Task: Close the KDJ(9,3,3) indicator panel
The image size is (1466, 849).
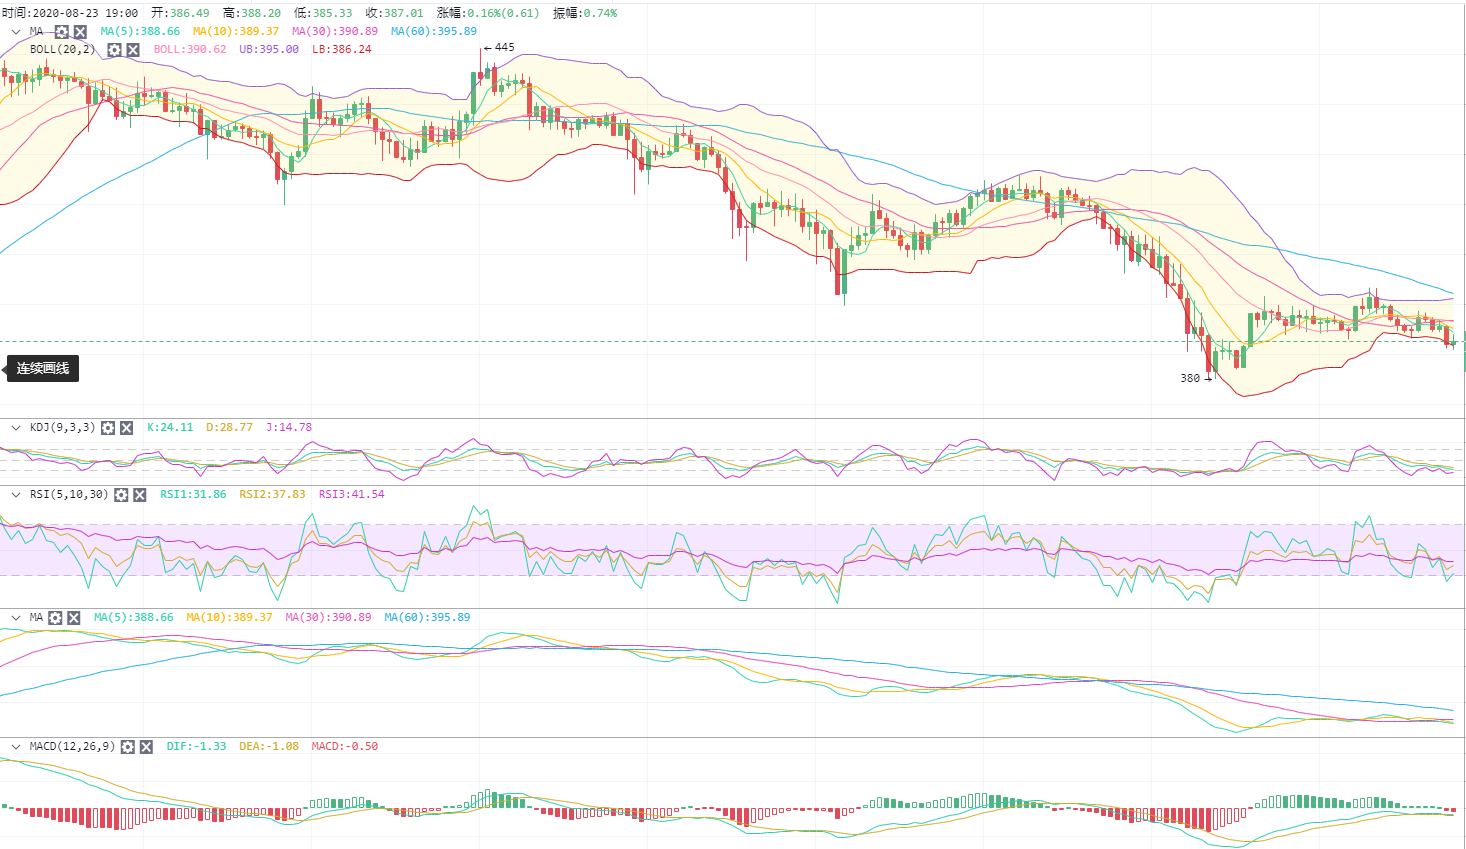Action: [x=126, y=428]
